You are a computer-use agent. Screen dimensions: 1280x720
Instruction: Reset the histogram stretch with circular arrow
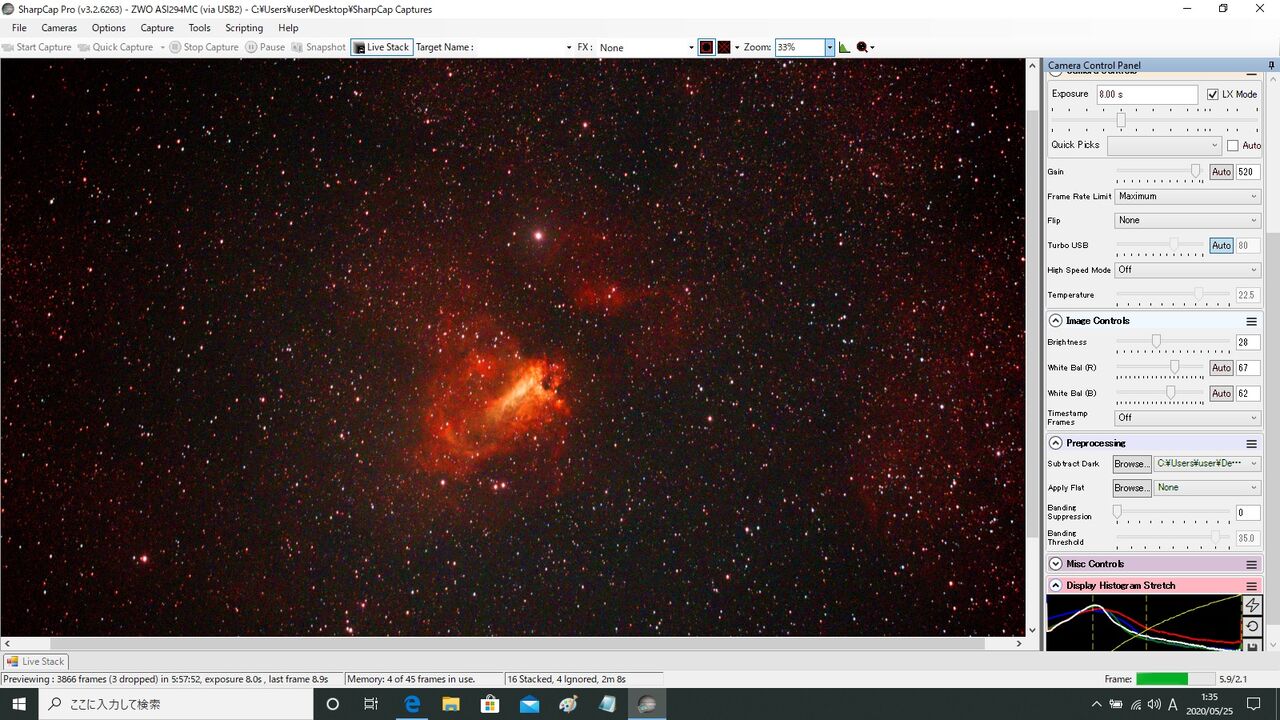pyautogui.click(x=1252, y=627)
